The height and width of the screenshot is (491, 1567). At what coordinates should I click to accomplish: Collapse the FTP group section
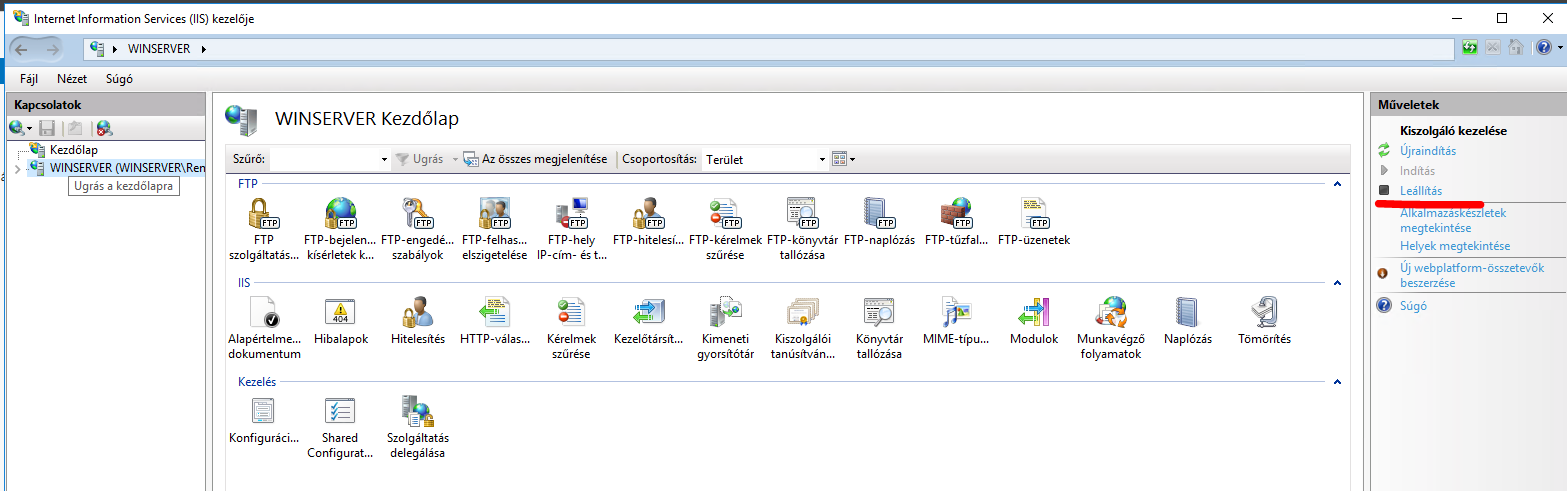click(x=1337, y=184)
